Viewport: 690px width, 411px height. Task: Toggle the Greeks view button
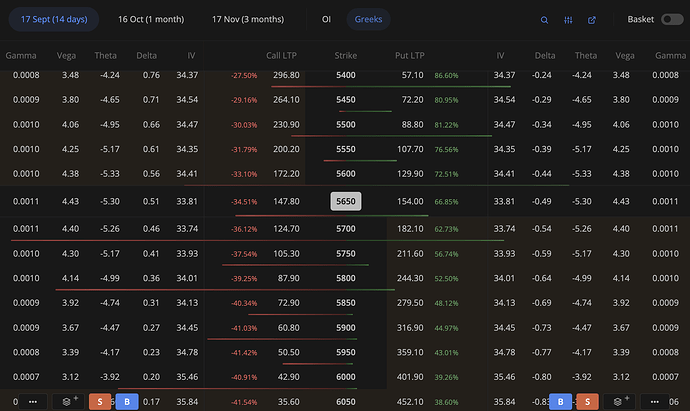tap(369, 19)
